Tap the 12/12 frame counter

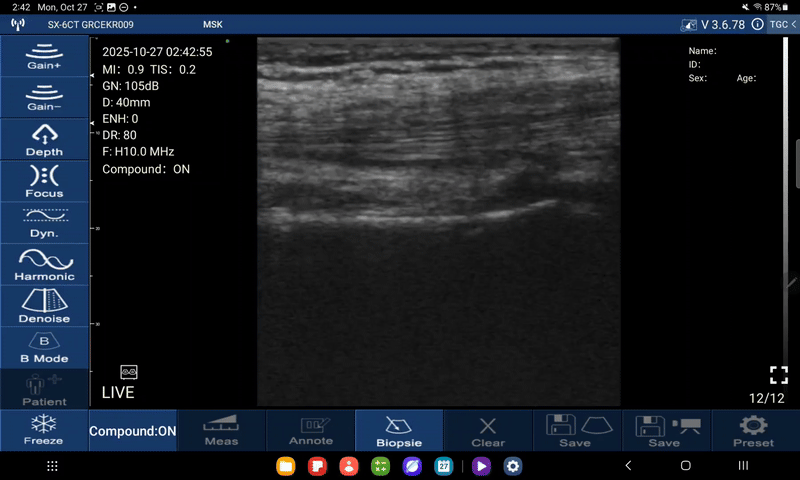tap(766, 398)
